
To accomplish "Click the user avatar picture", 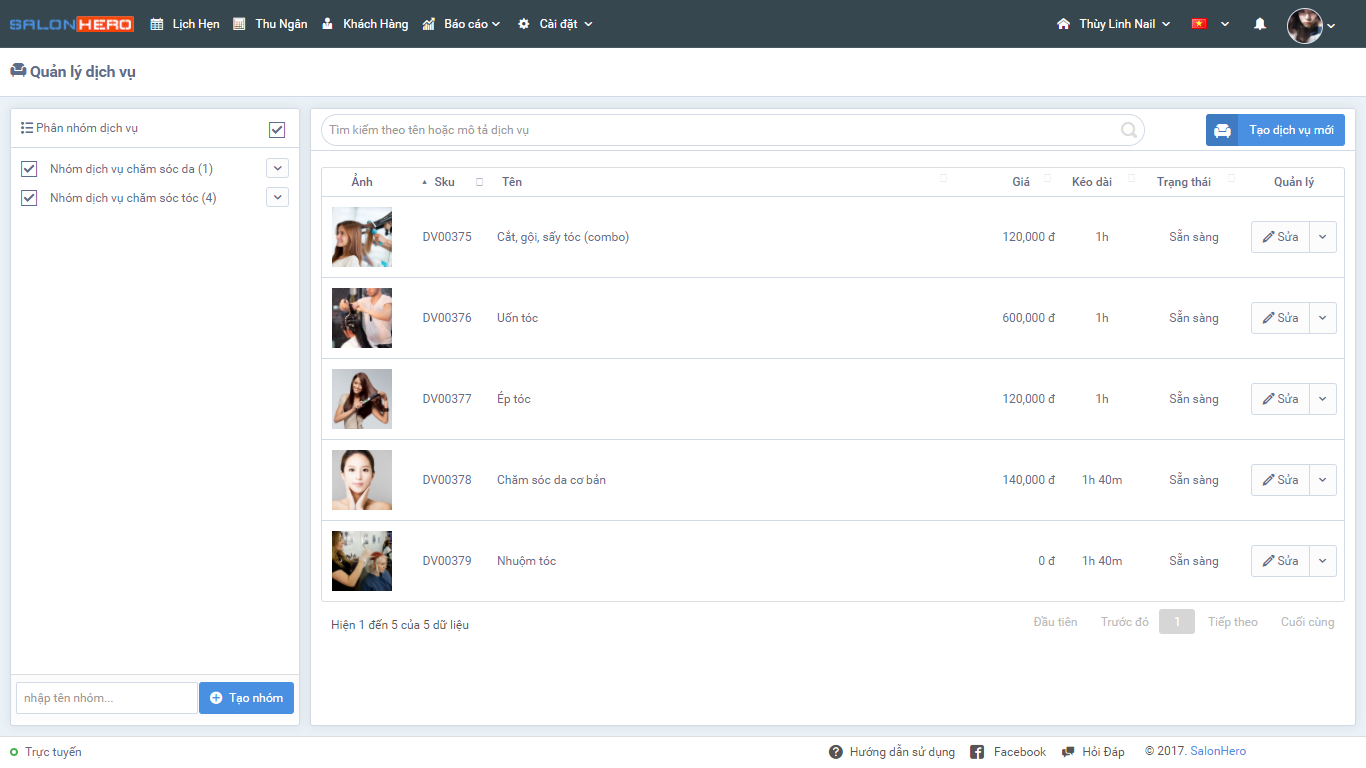I will pos(1305,26).
